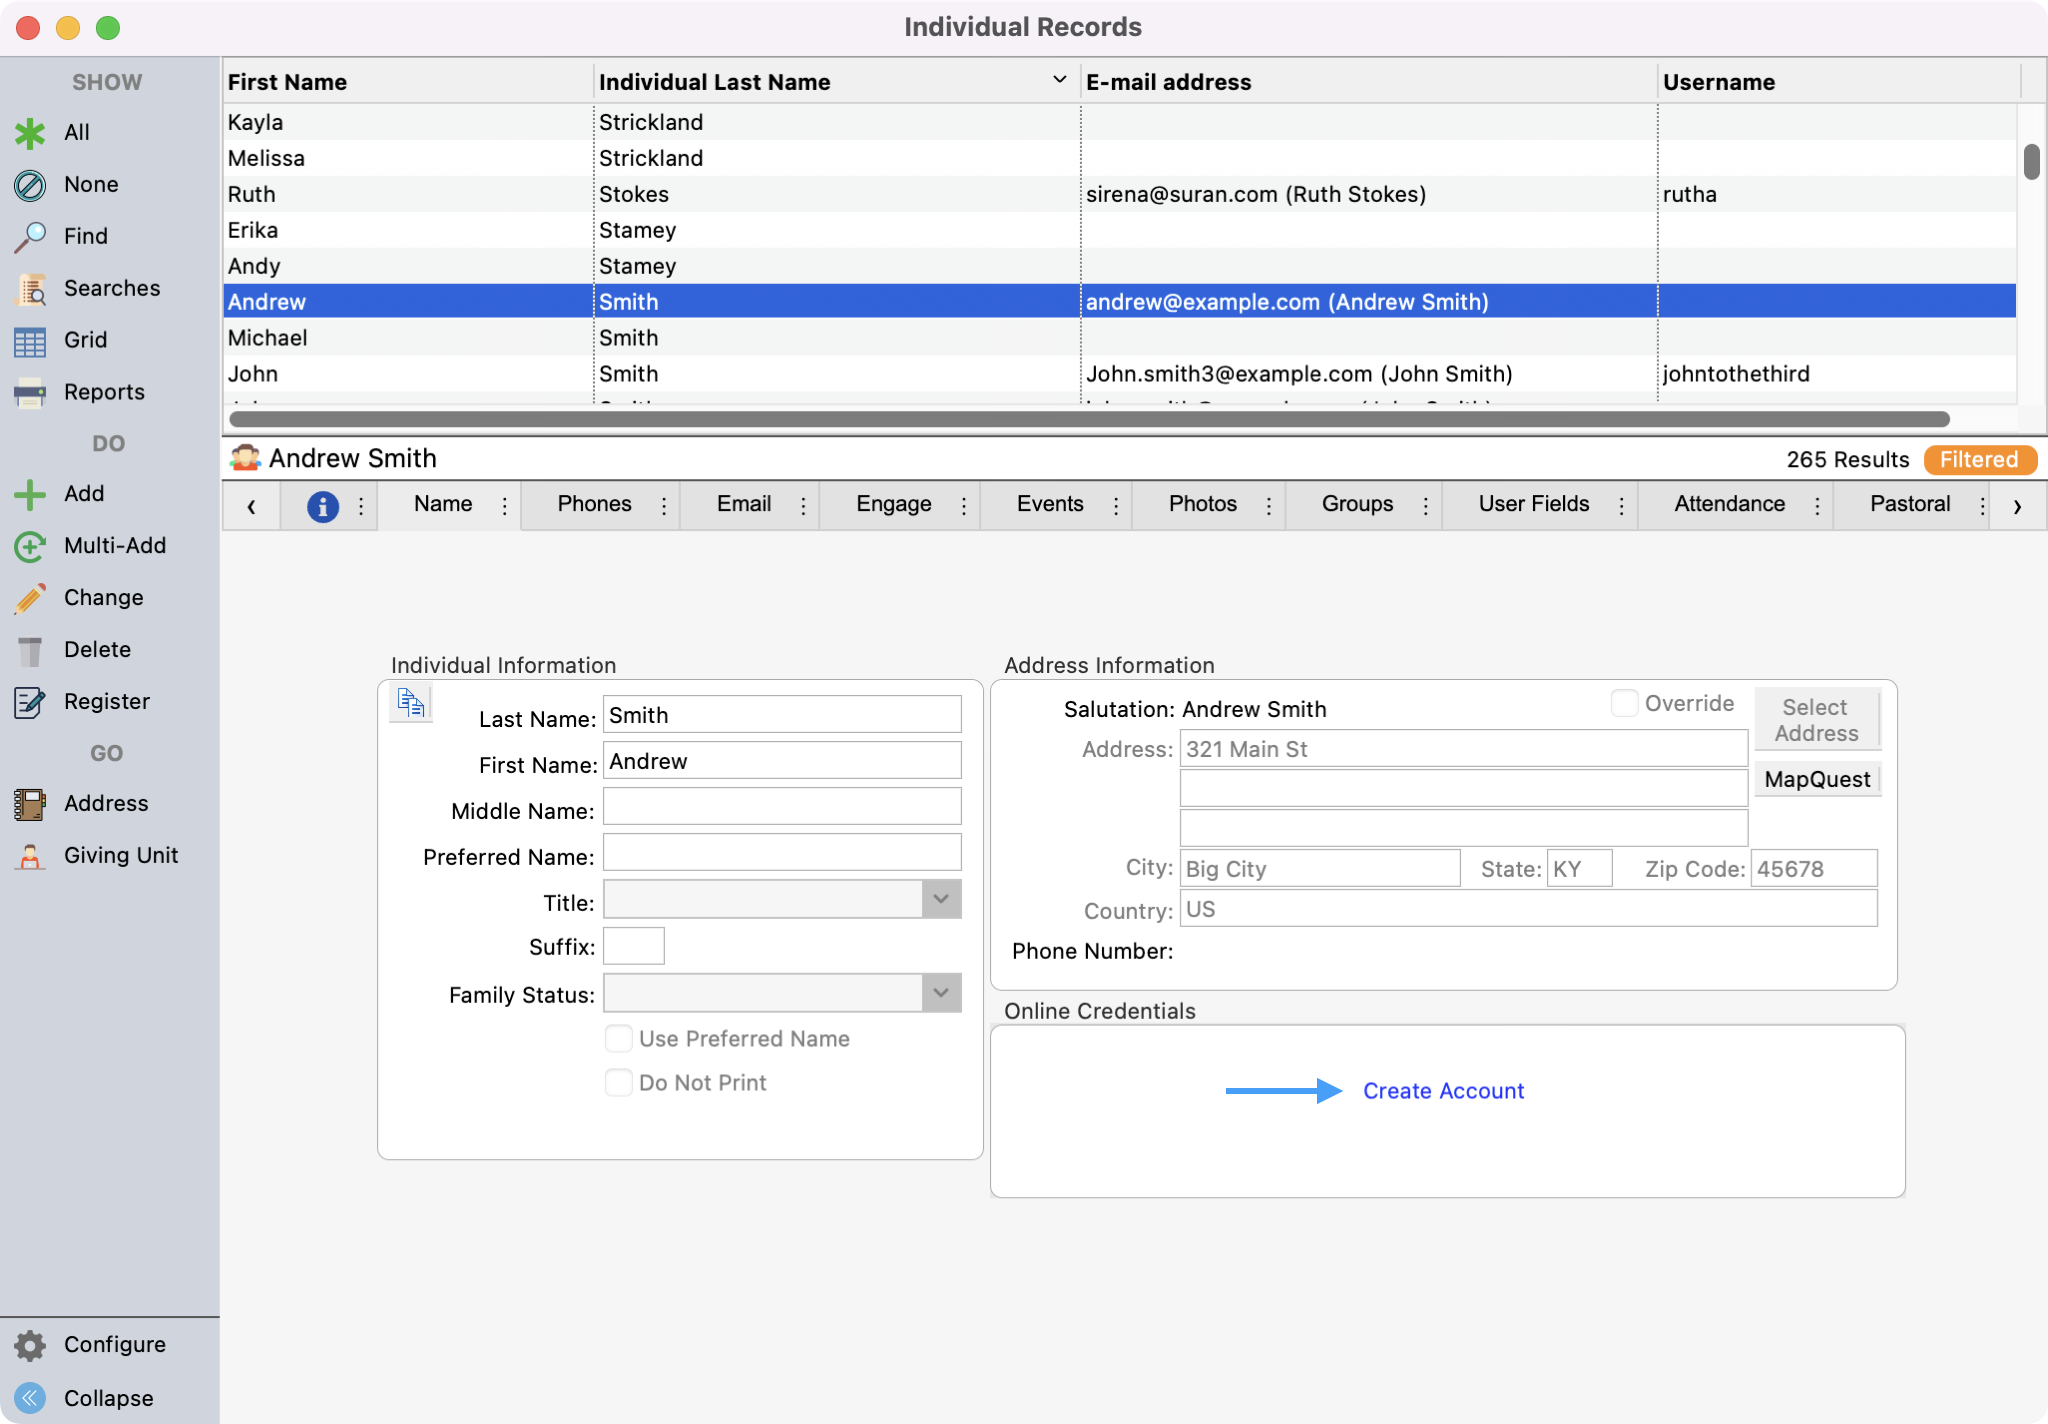
Task: Select the Find icon in sidebar
Action: click(x=31, y=236)
